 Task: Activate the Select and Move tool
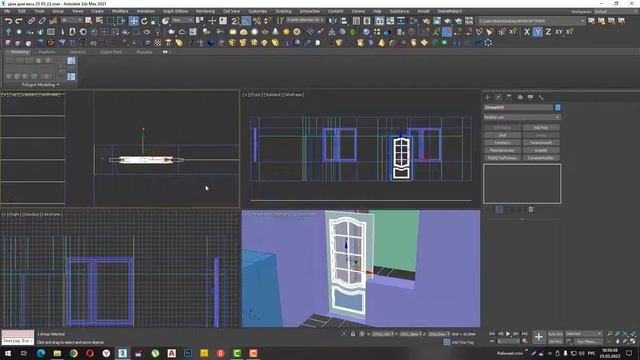(x=133, y=21)
